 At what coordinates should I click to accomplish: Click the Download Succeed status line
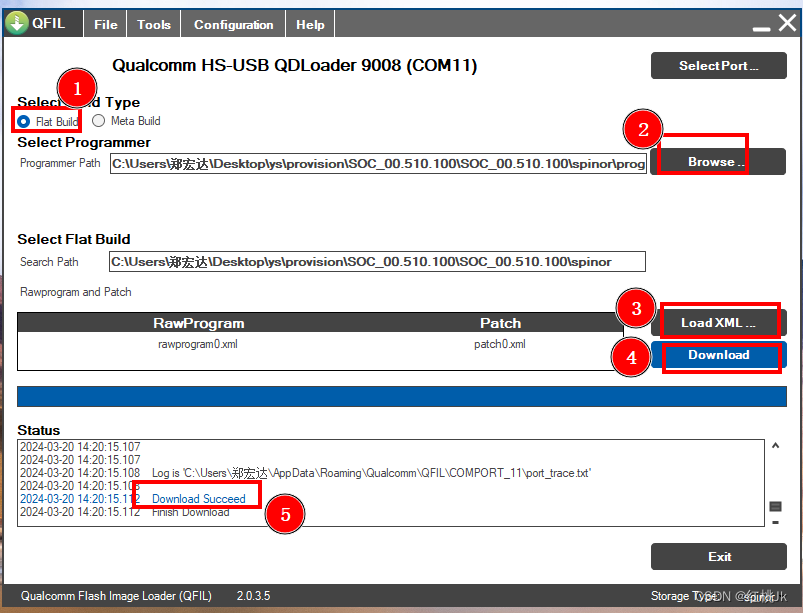point(199,499)
